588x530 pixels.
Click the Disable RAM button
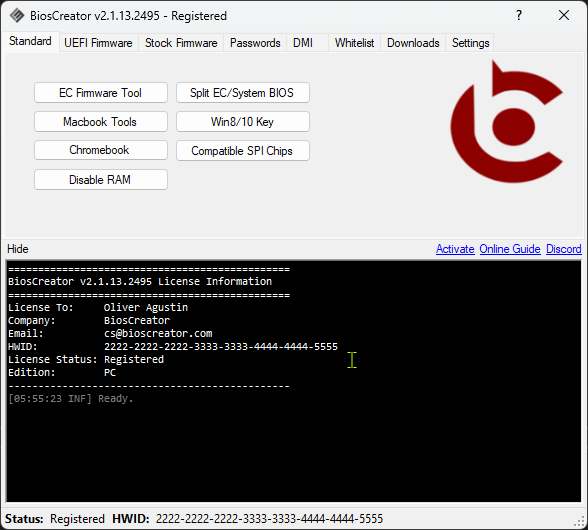coord(100,179)
